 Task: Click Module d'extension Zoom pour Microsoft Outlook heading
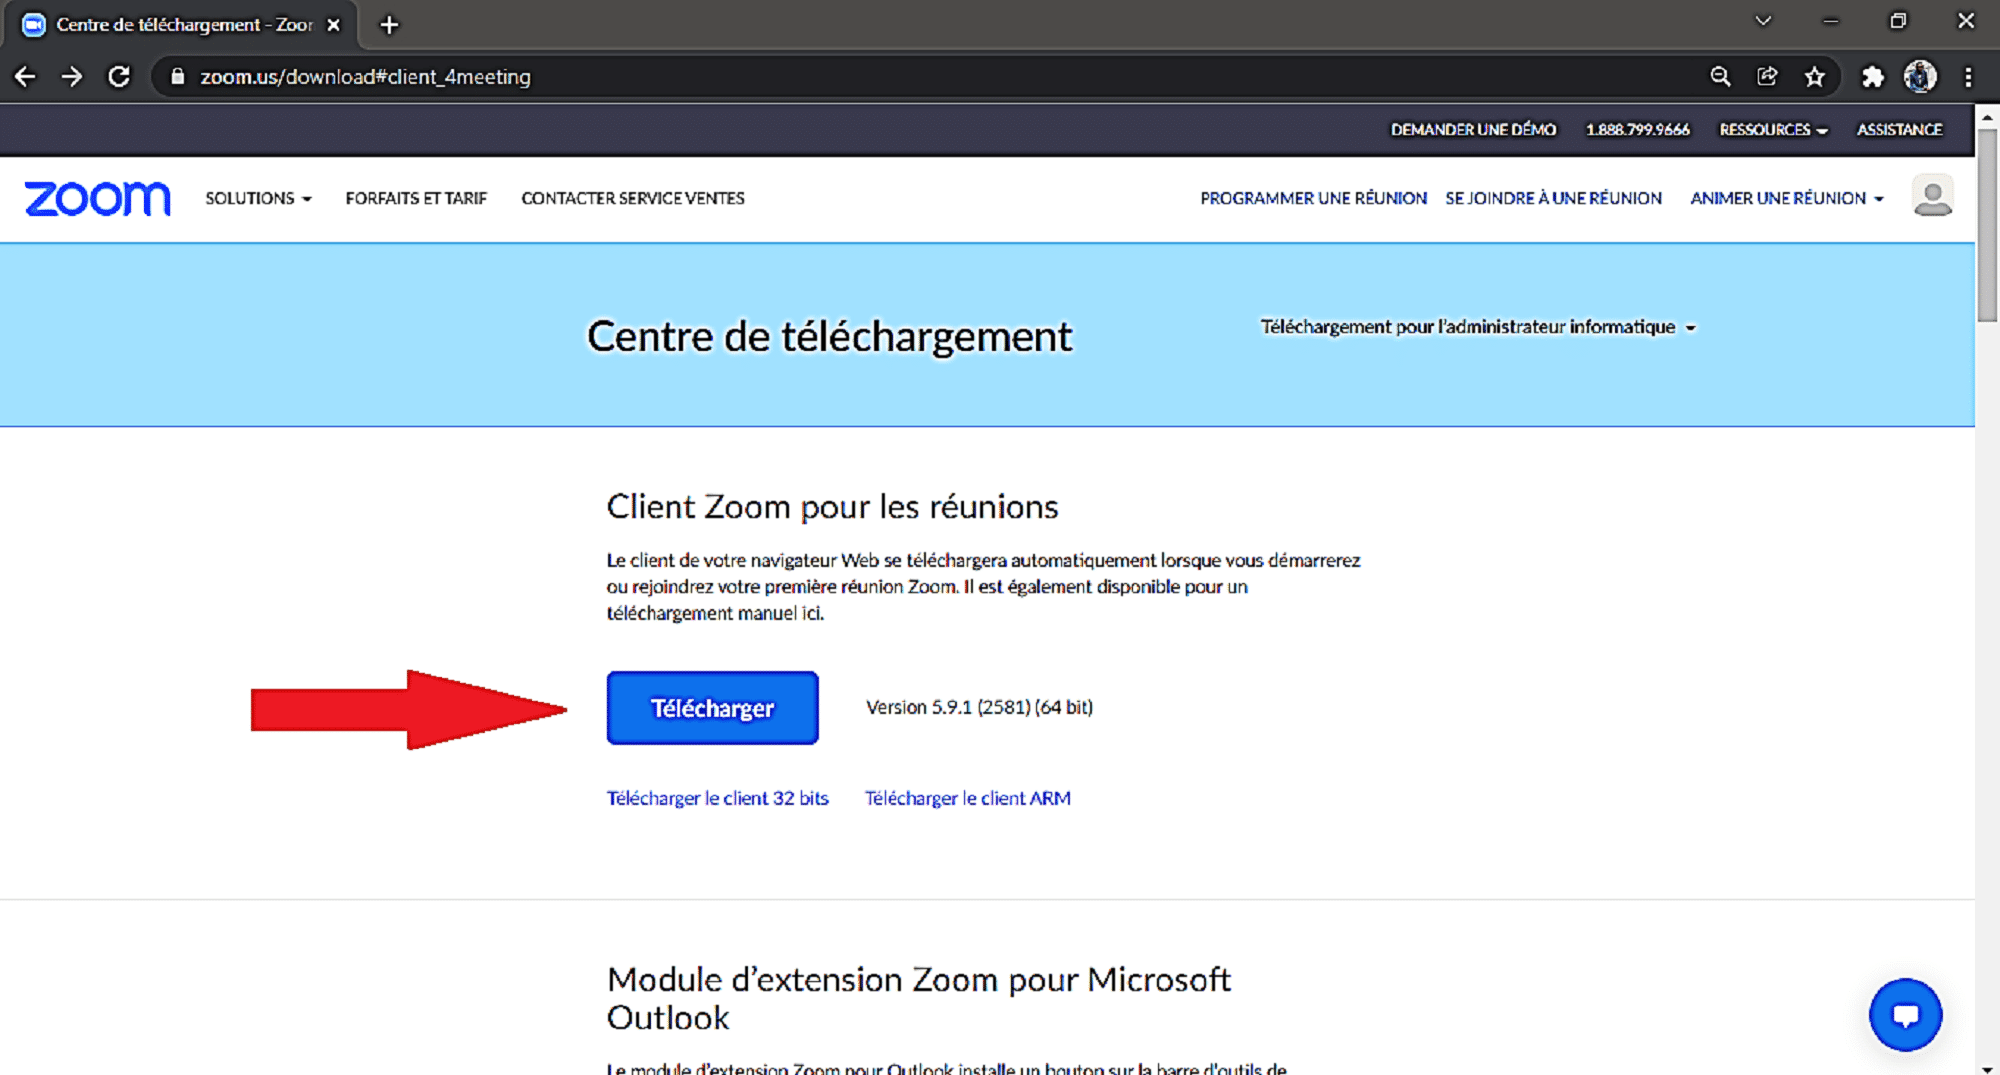click(918, 998)
